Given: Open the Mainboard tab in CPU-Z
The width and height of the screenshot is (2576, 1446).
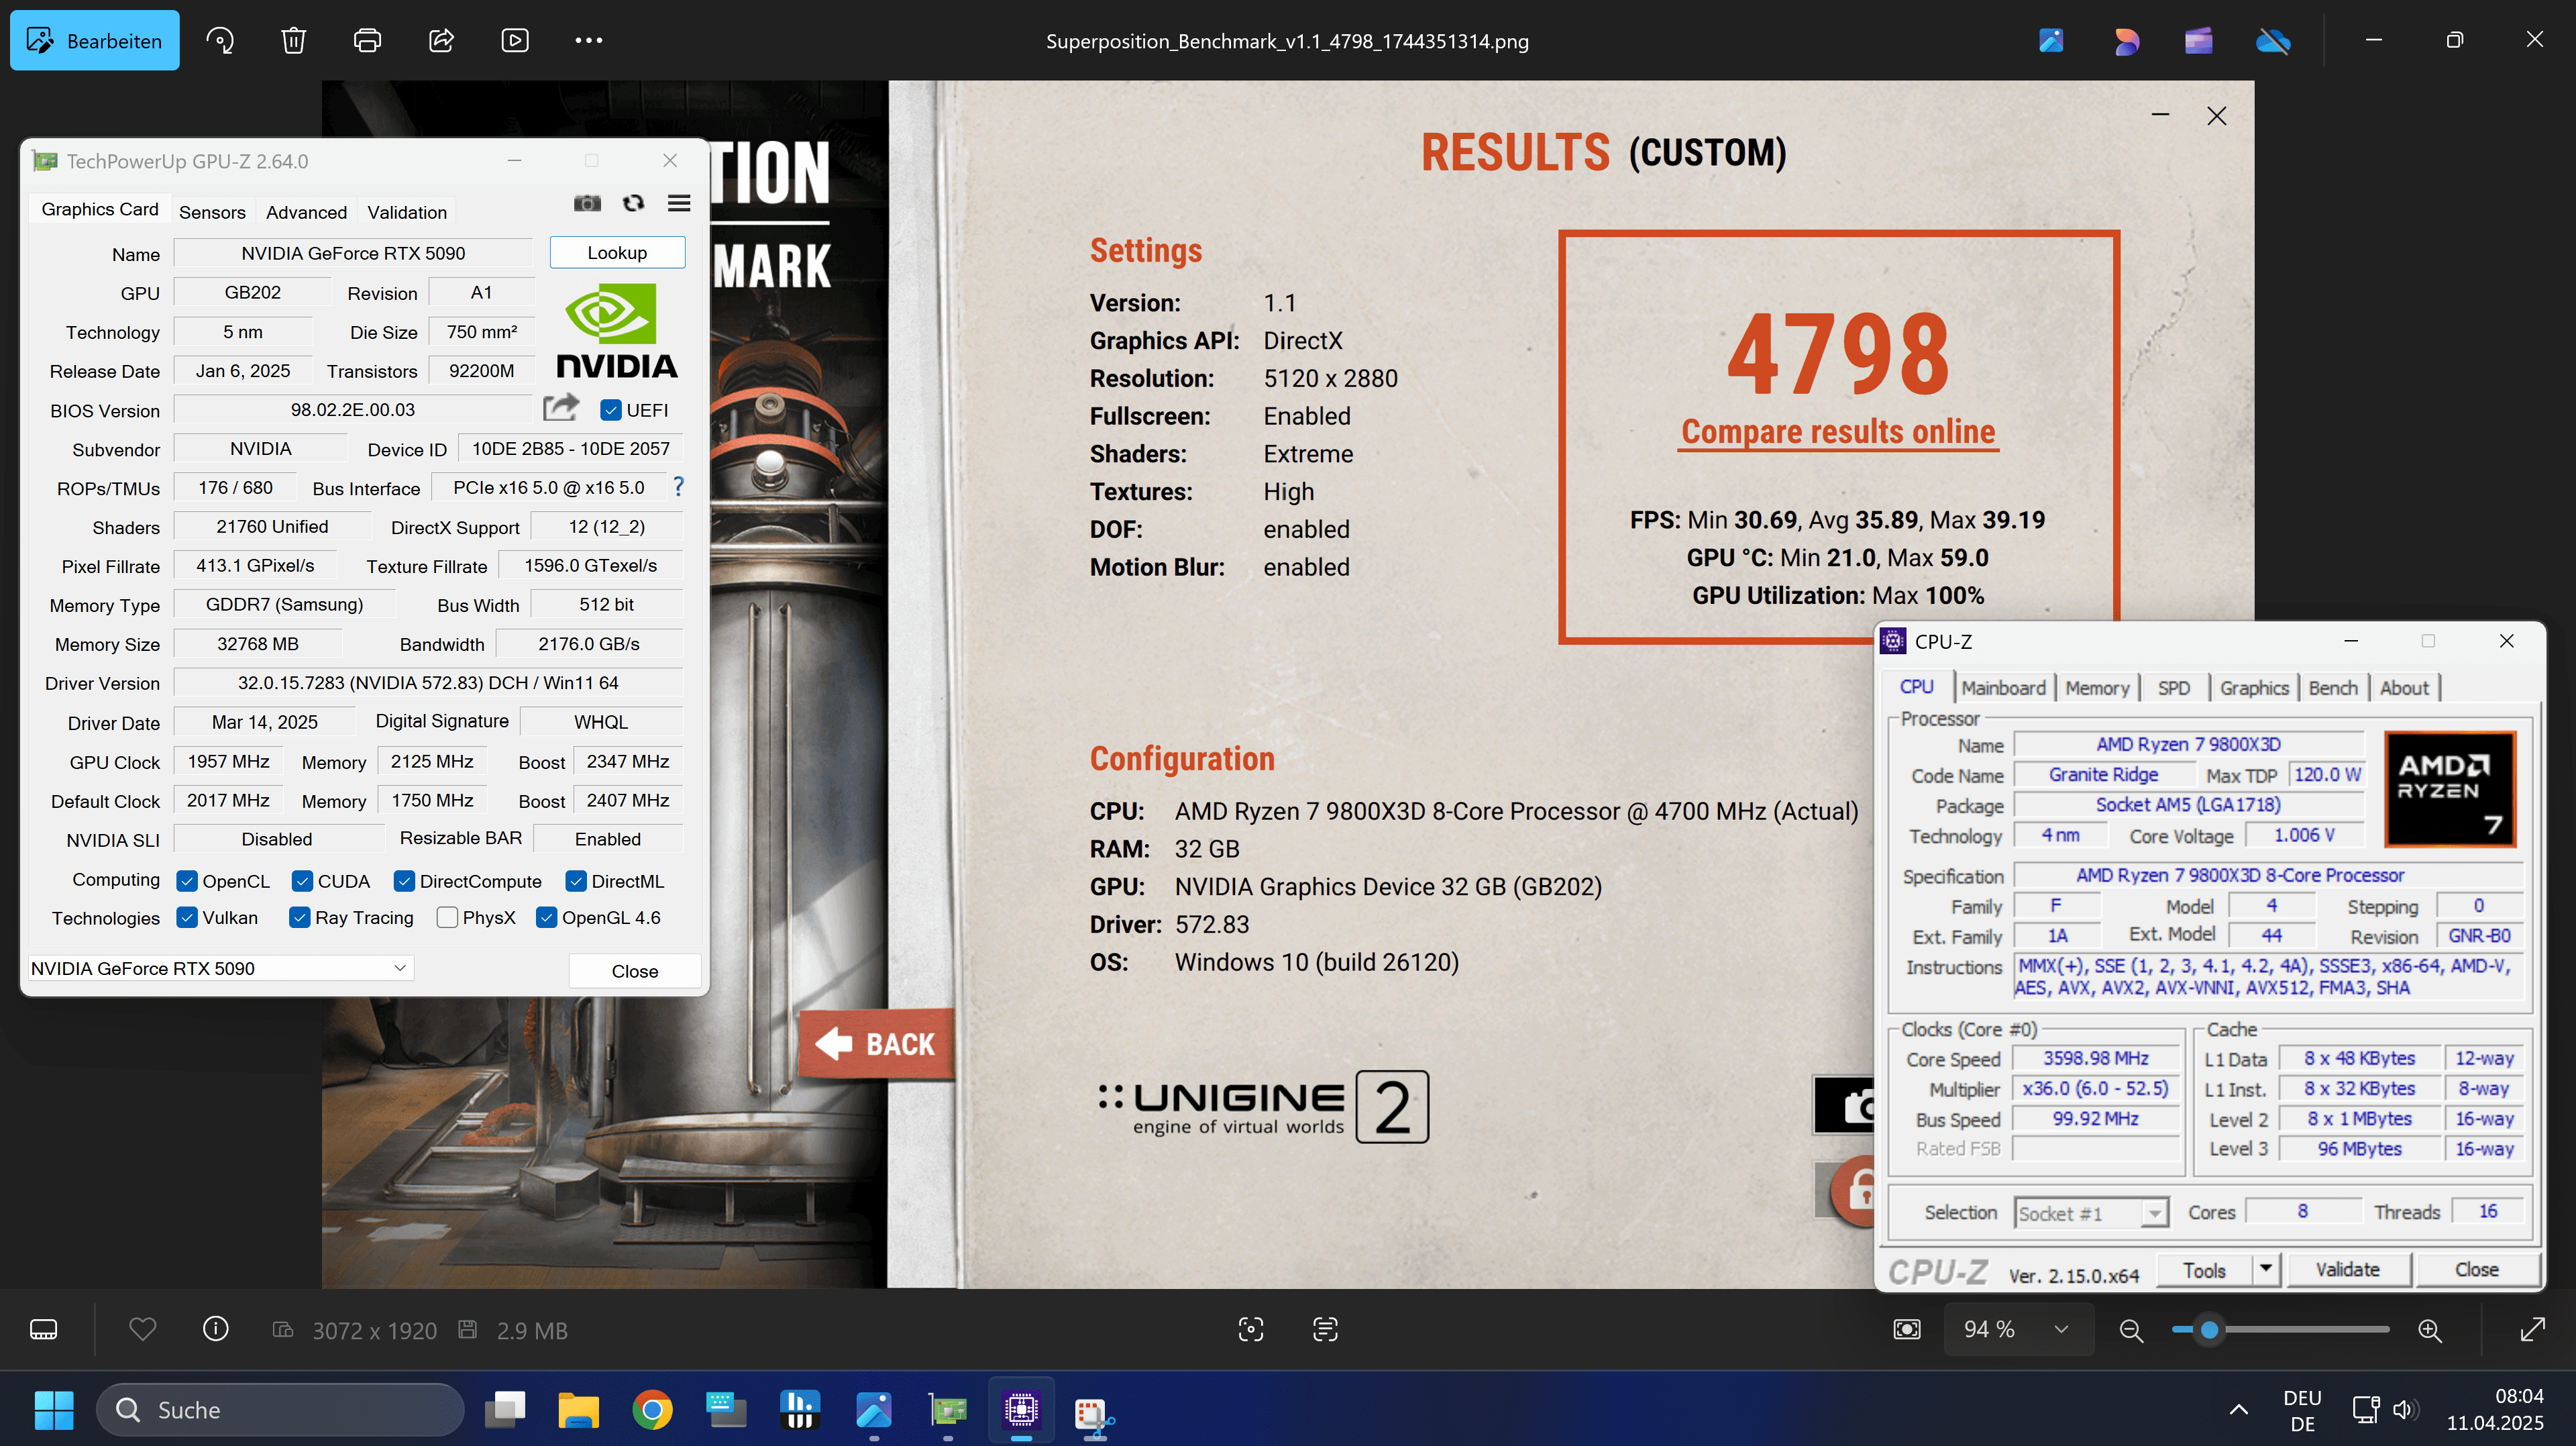Looking at the screenshot, I should coord(2003,688).
